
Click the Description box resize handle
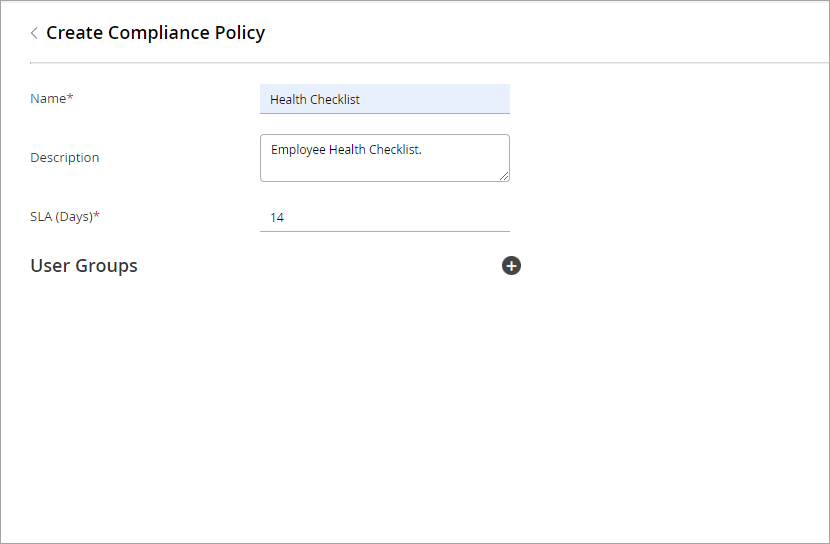coord(504,176)
